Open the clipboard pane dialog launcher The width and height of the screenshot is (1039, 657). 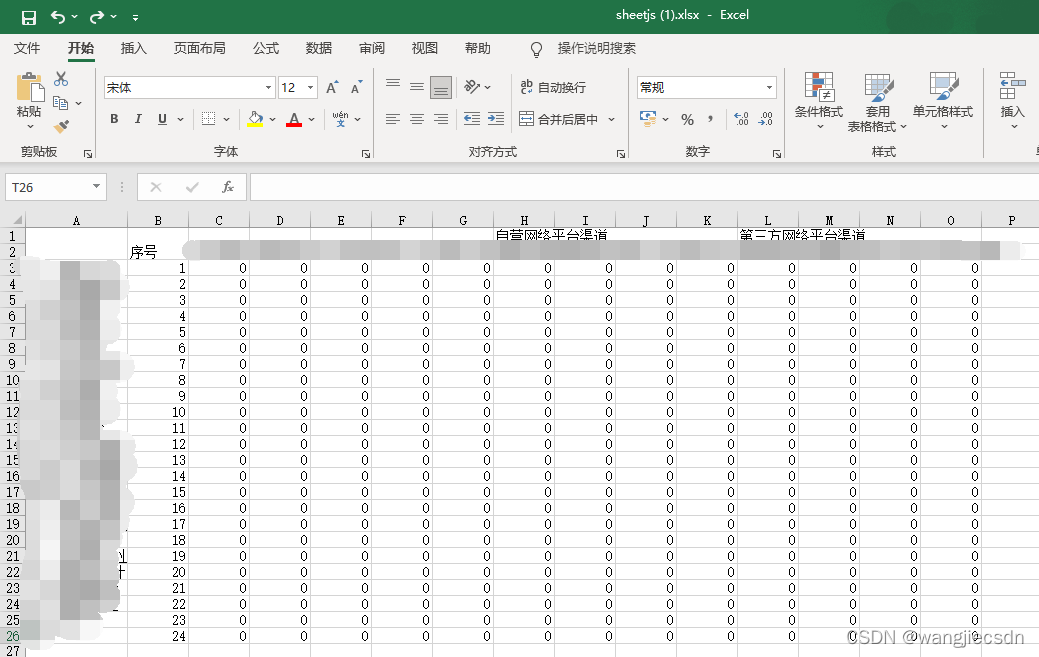pyautogui.click(x=88, y=154)
